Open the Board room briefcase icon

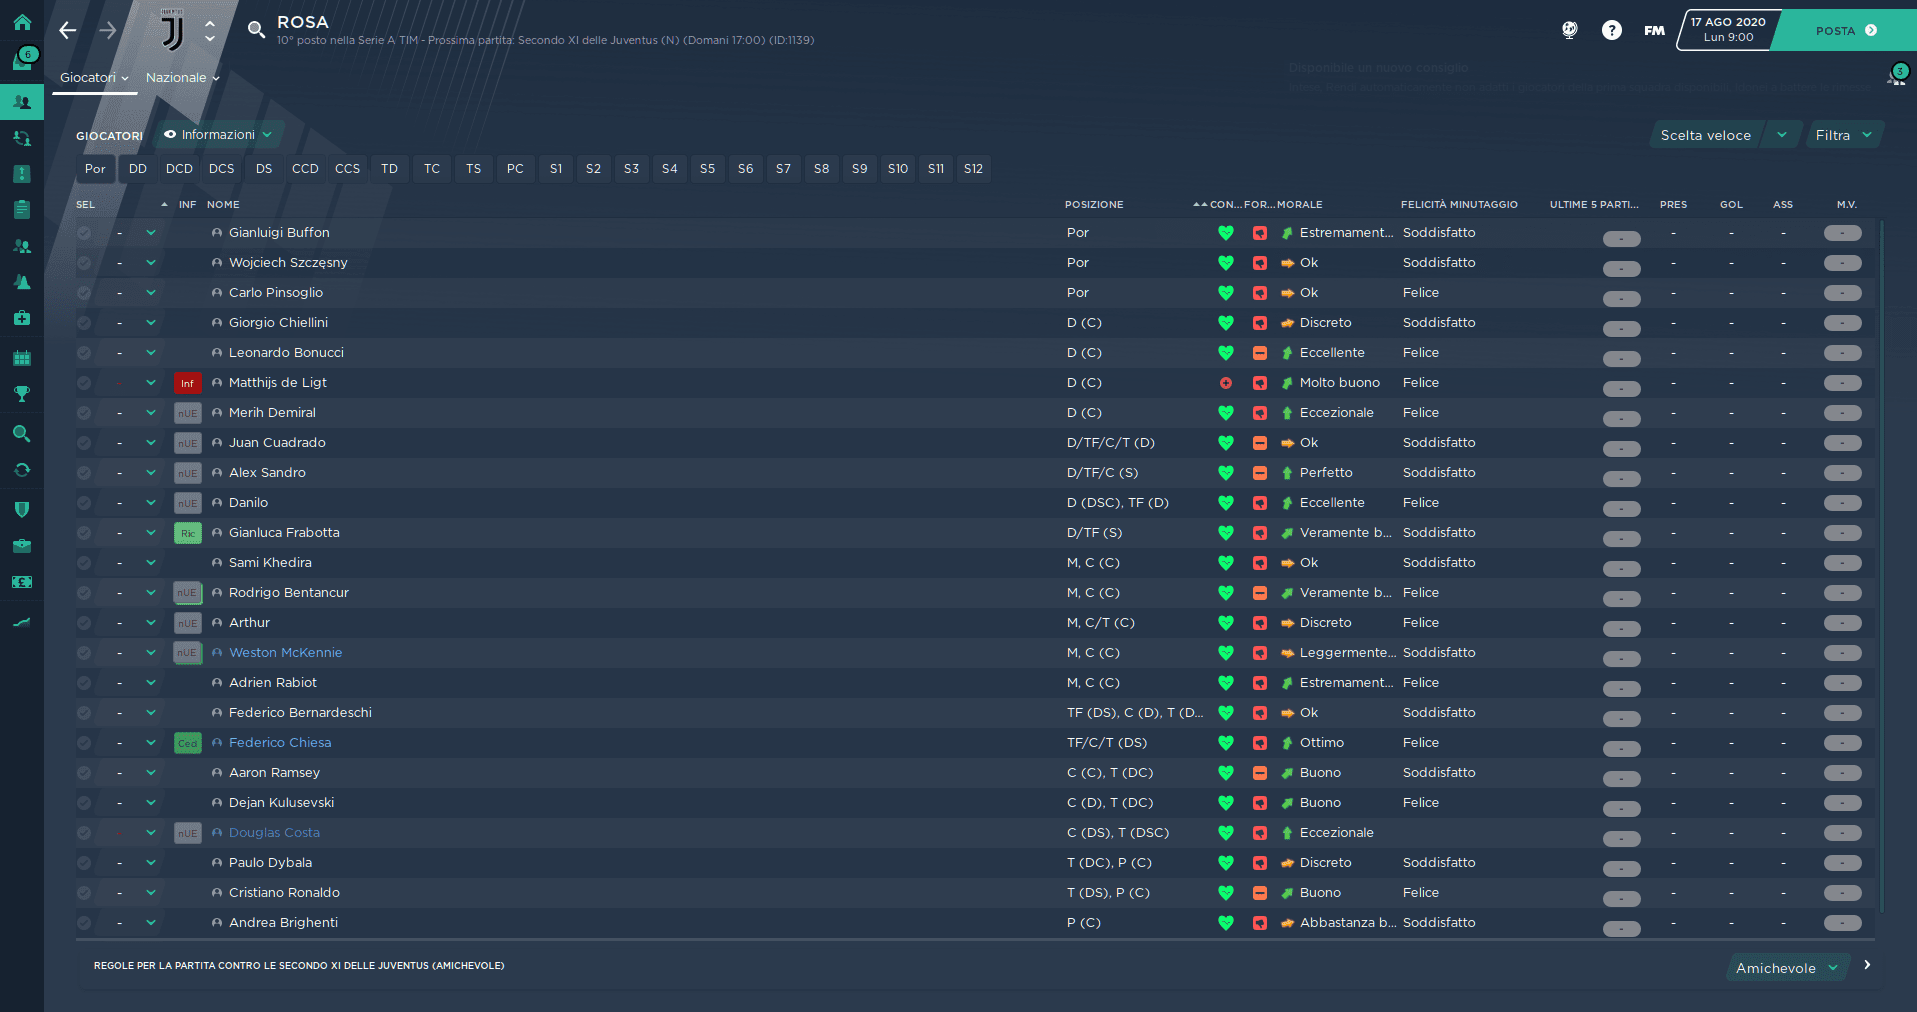click(22, 546)
